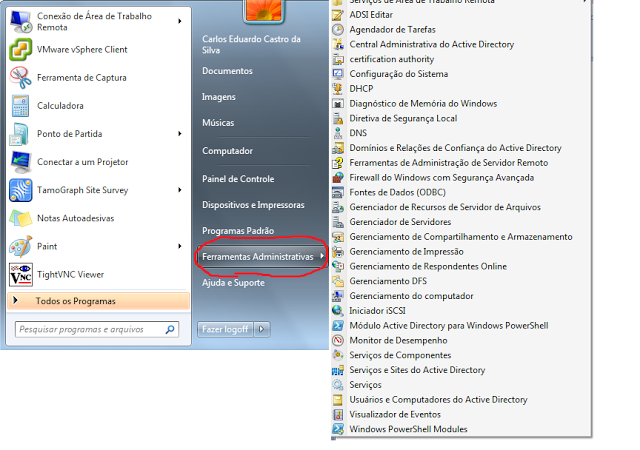
Task: Open Ajuda e Suporte
Action: click(233, 283)
